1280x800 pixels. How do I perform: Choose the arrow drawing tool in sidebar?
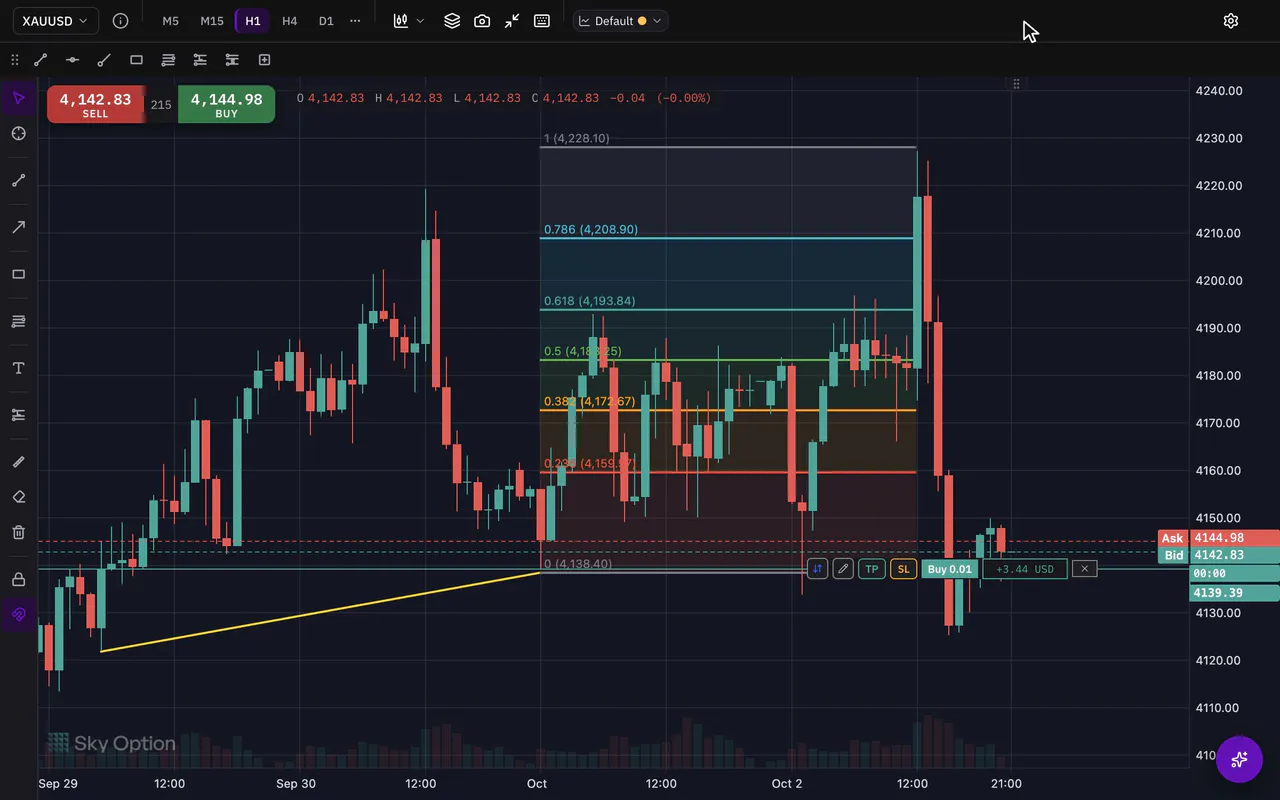[18, 227]
